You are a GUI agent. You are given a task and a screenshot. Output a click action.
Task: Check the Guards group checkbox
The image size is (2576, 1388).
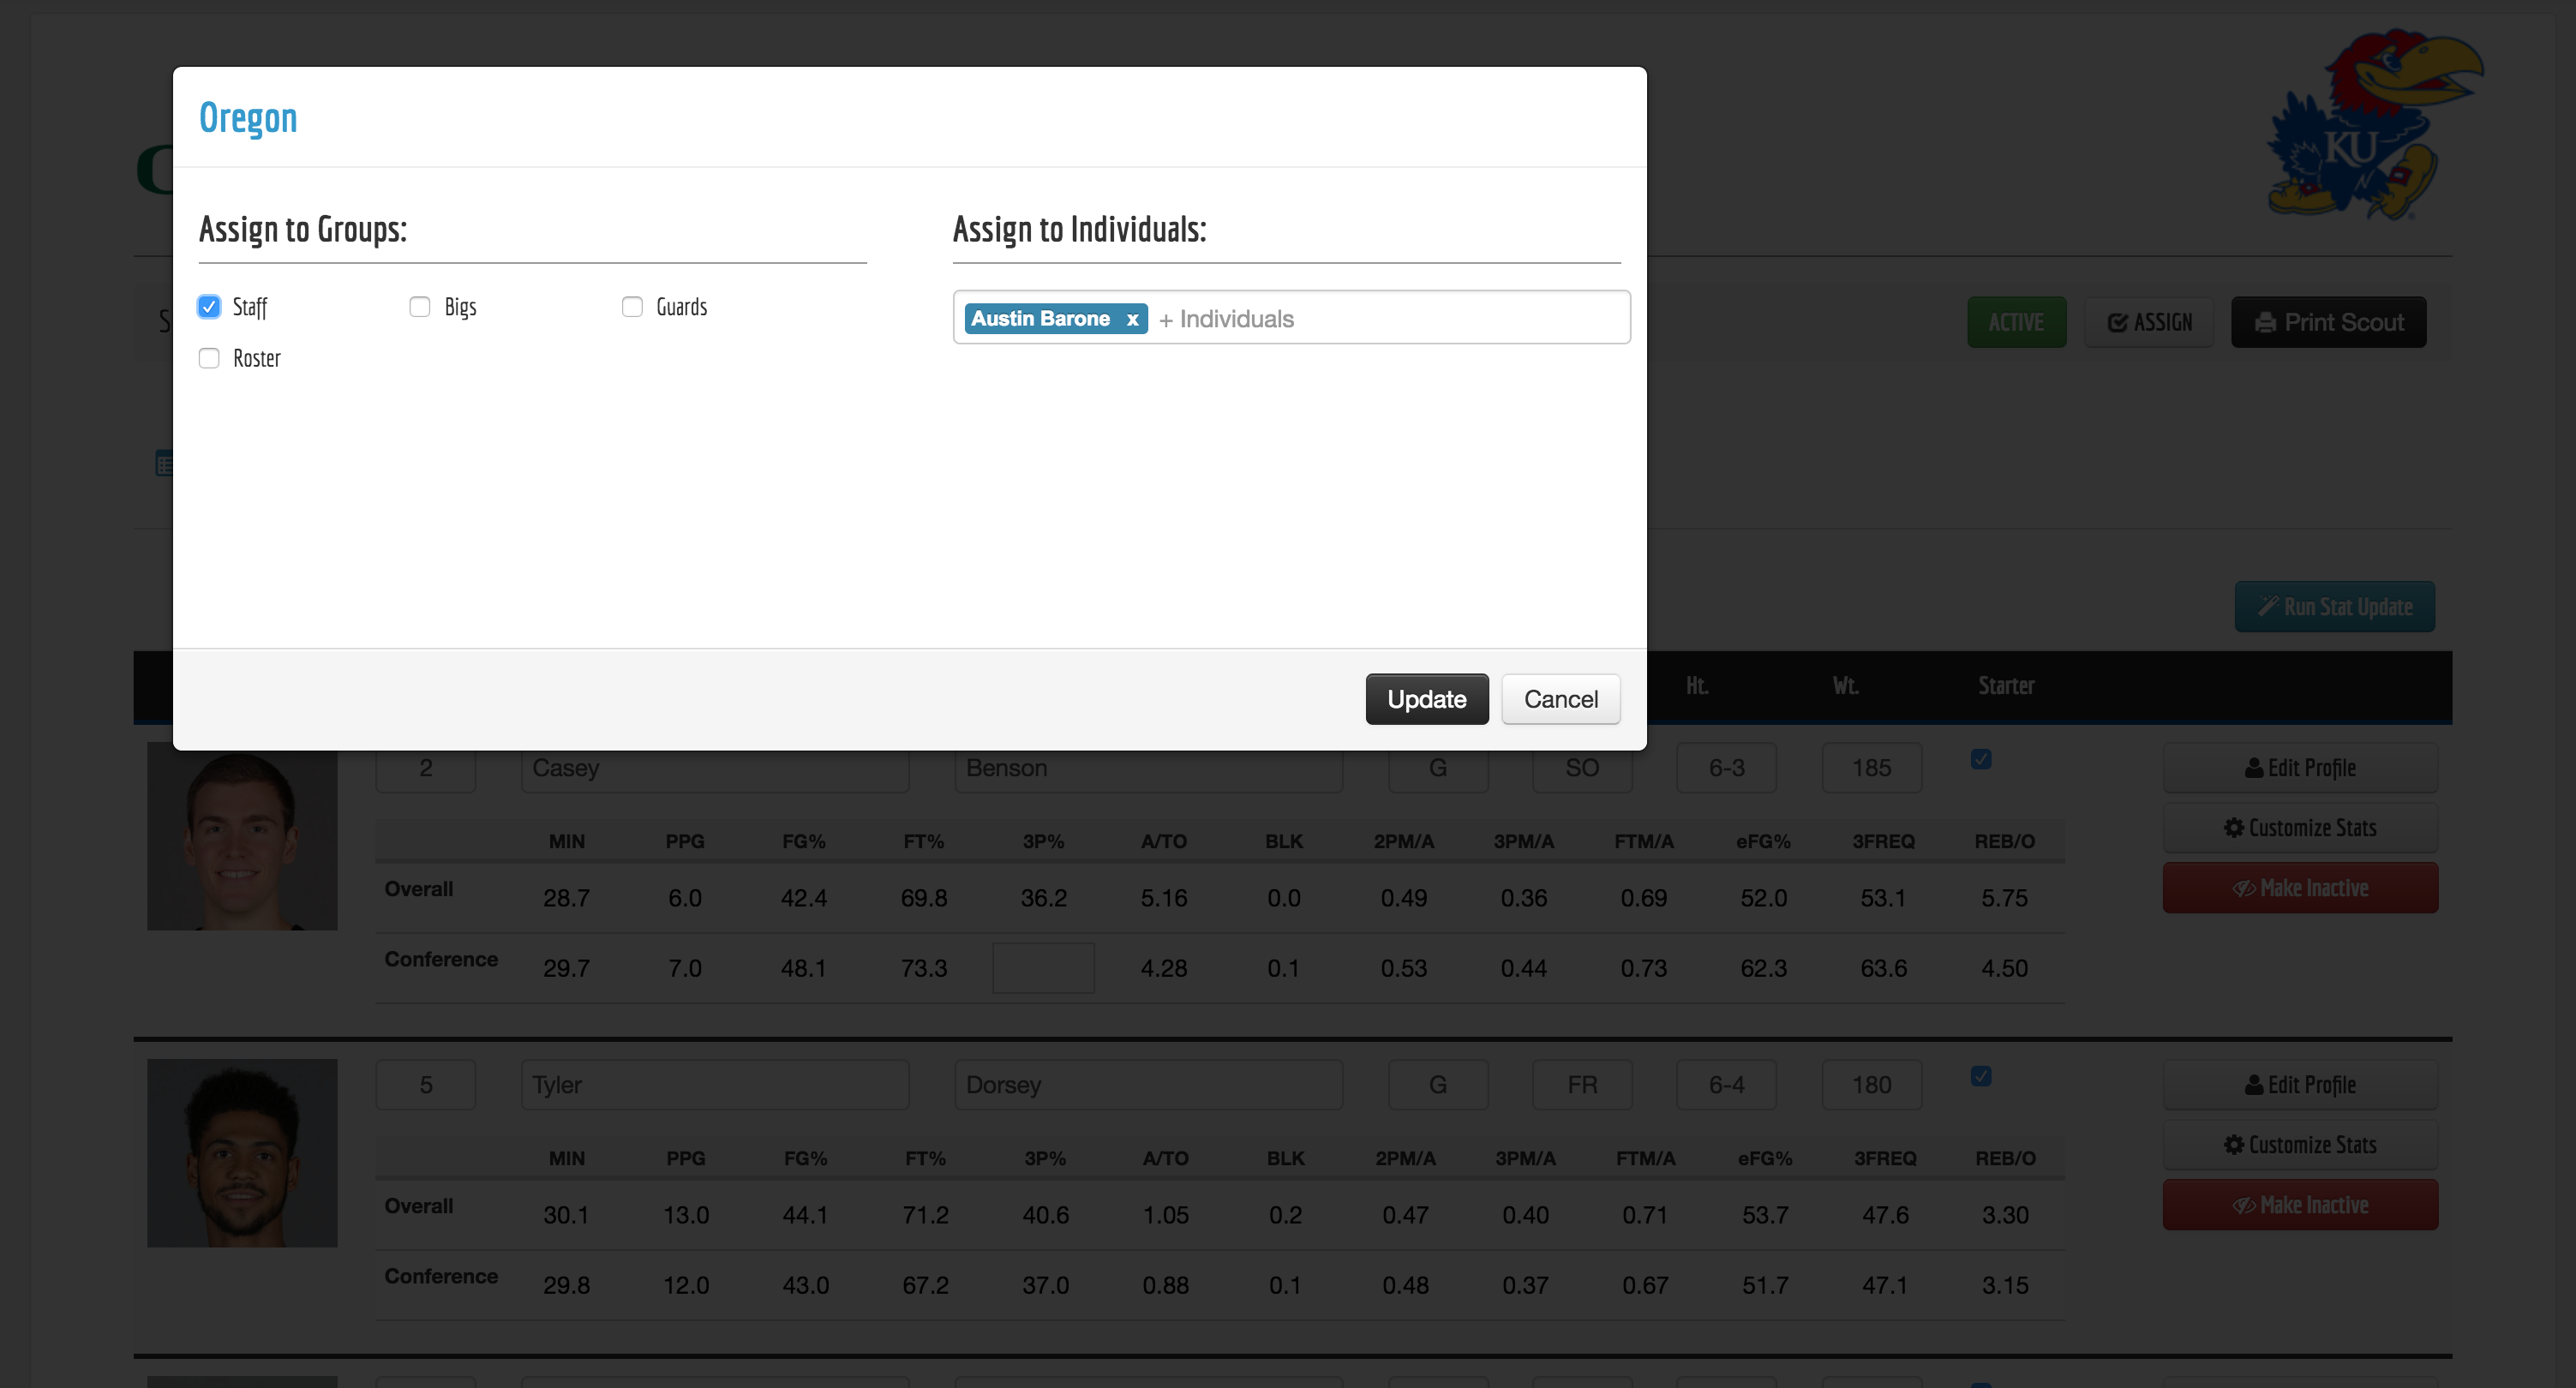632,307
